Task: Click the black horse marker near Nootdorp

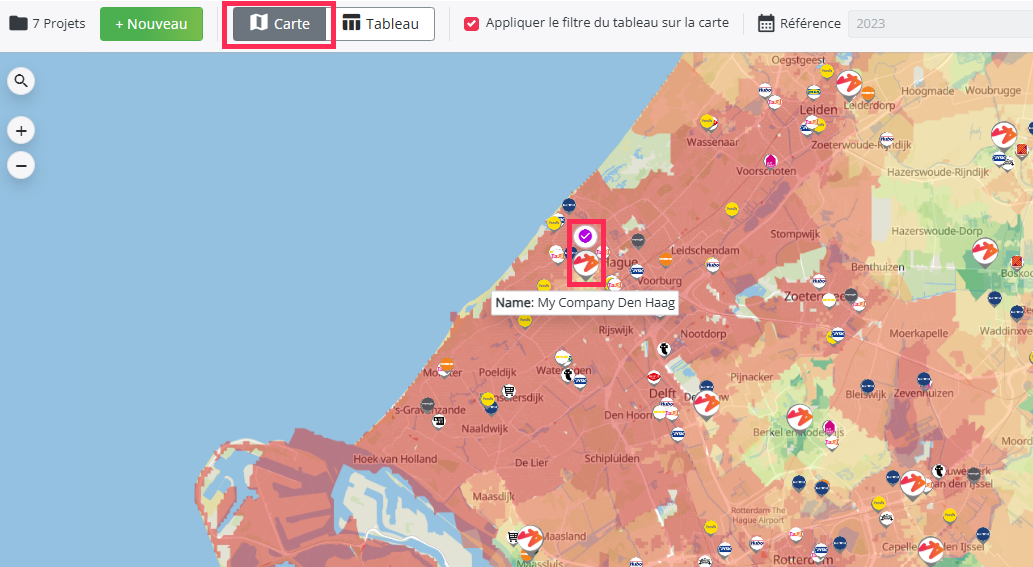Action: click(x=664, y=349)
